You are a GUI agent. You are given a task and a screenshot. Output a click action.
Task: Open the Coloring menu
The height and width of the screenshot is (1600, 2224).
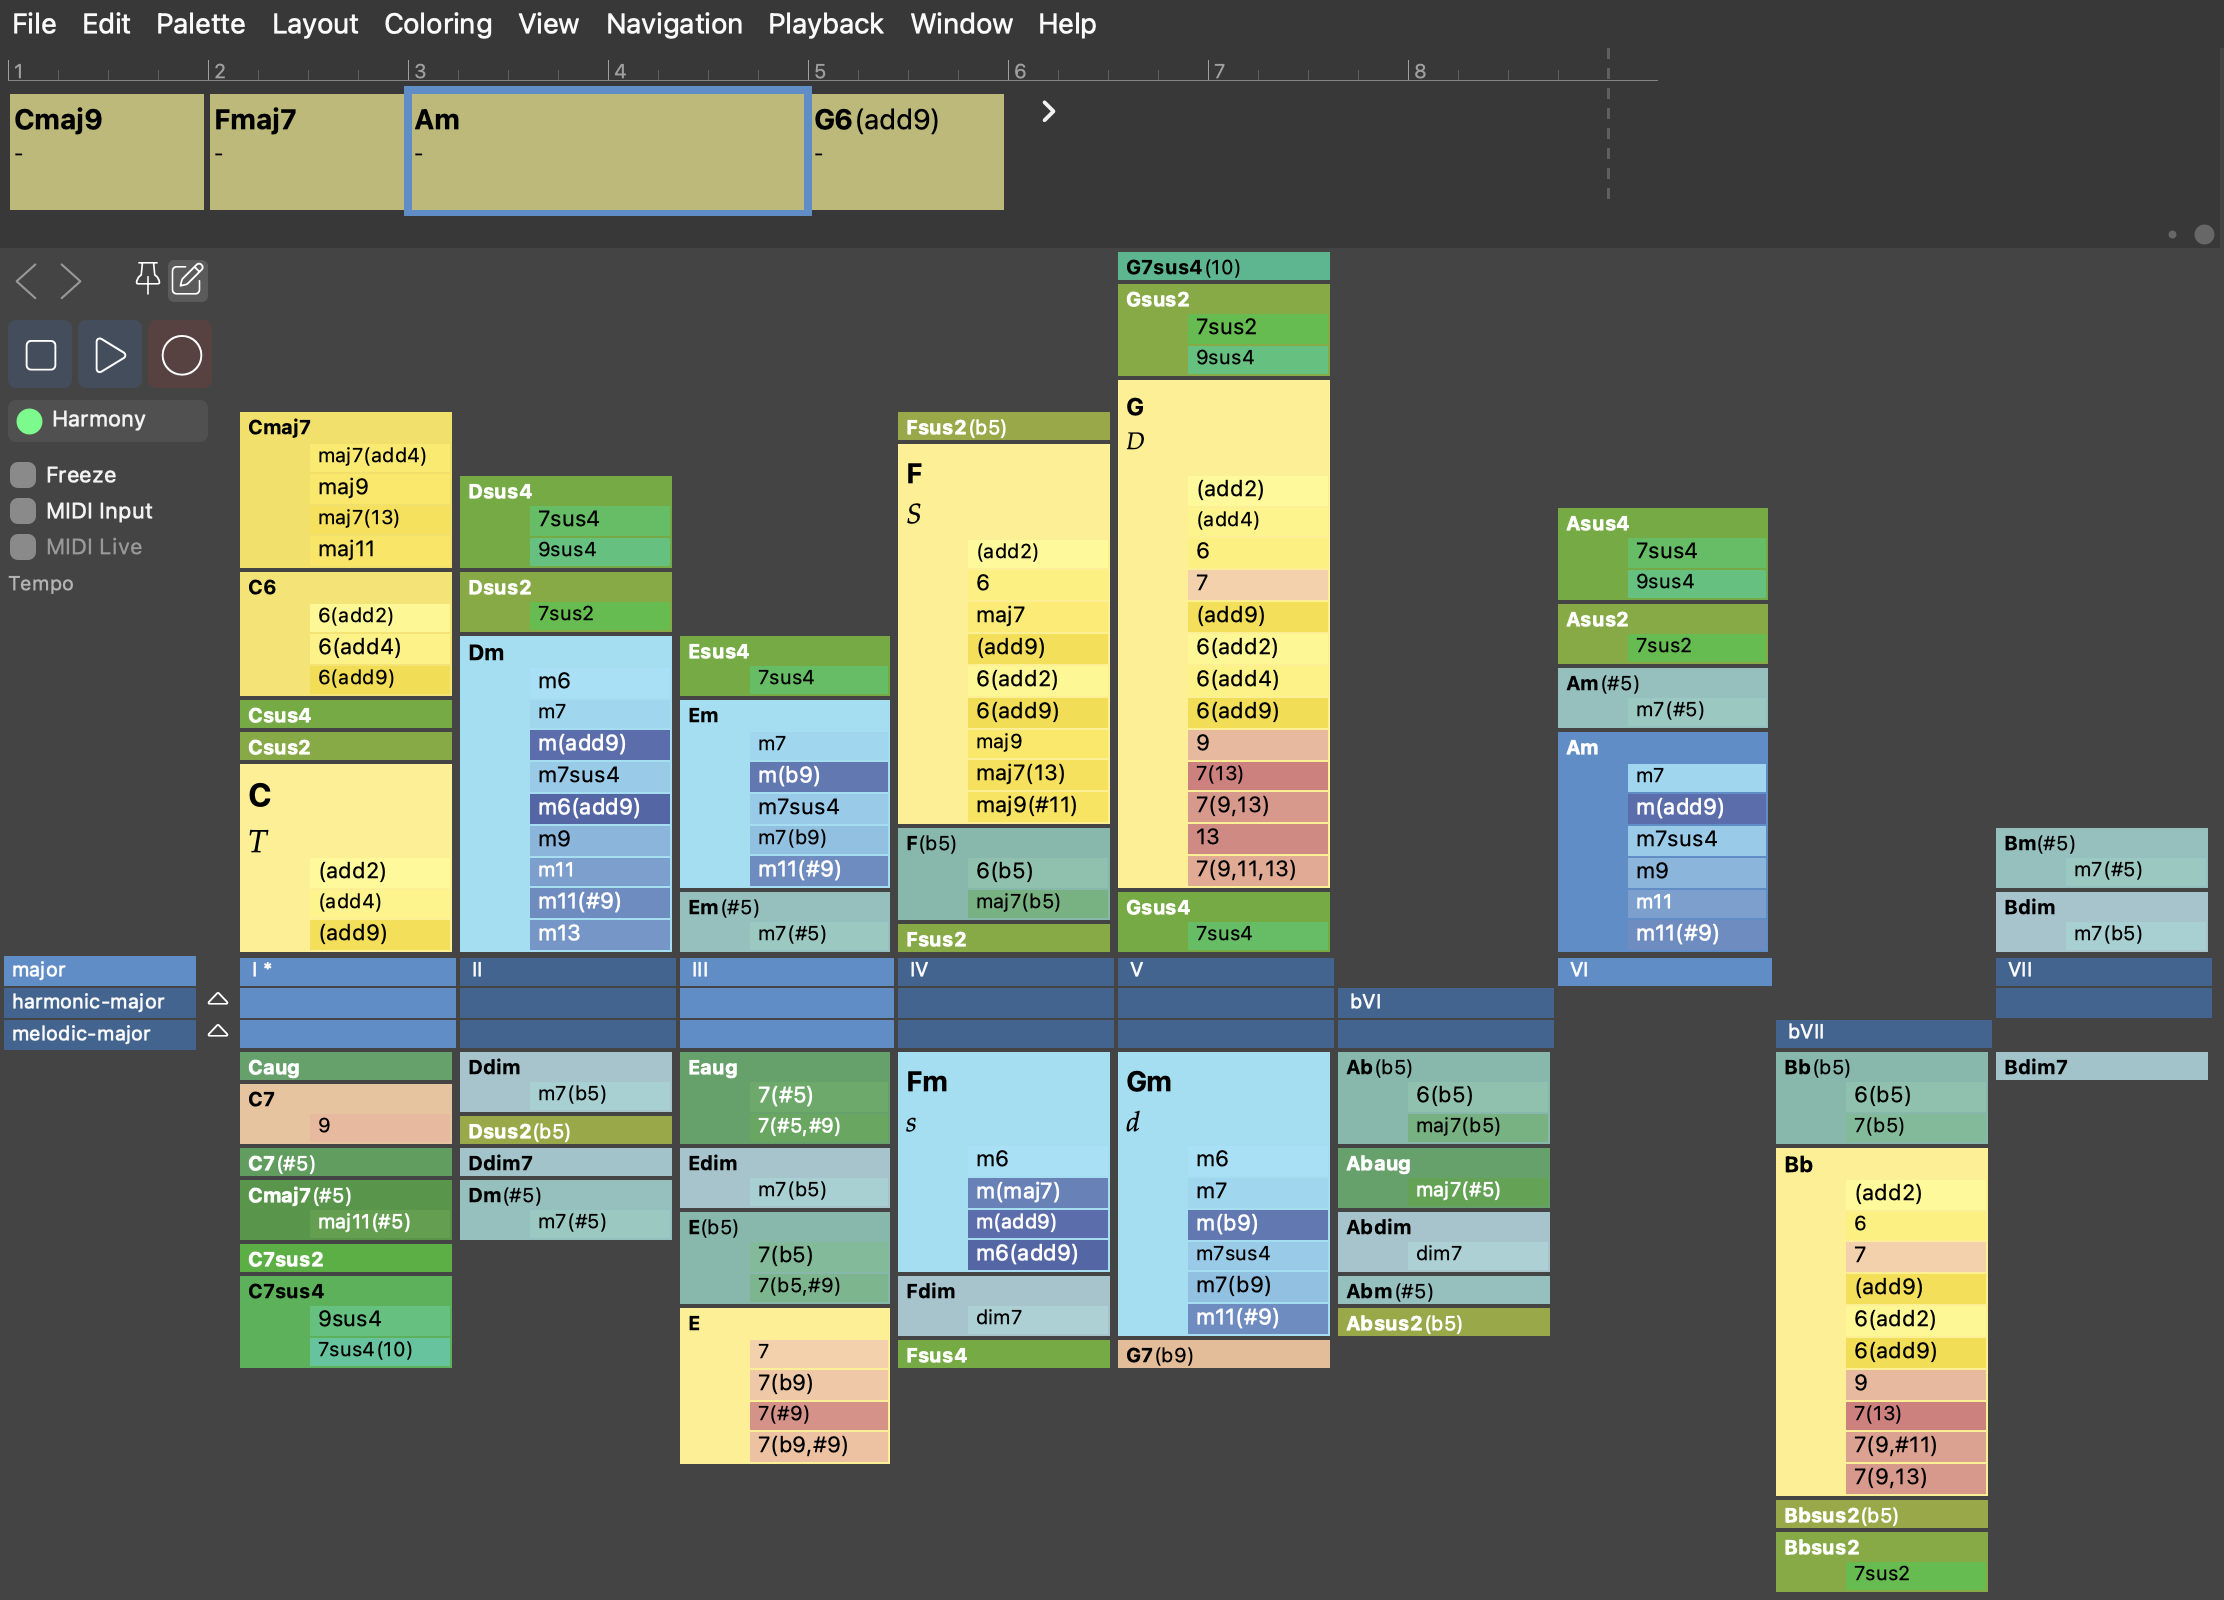tap(437, 24)
